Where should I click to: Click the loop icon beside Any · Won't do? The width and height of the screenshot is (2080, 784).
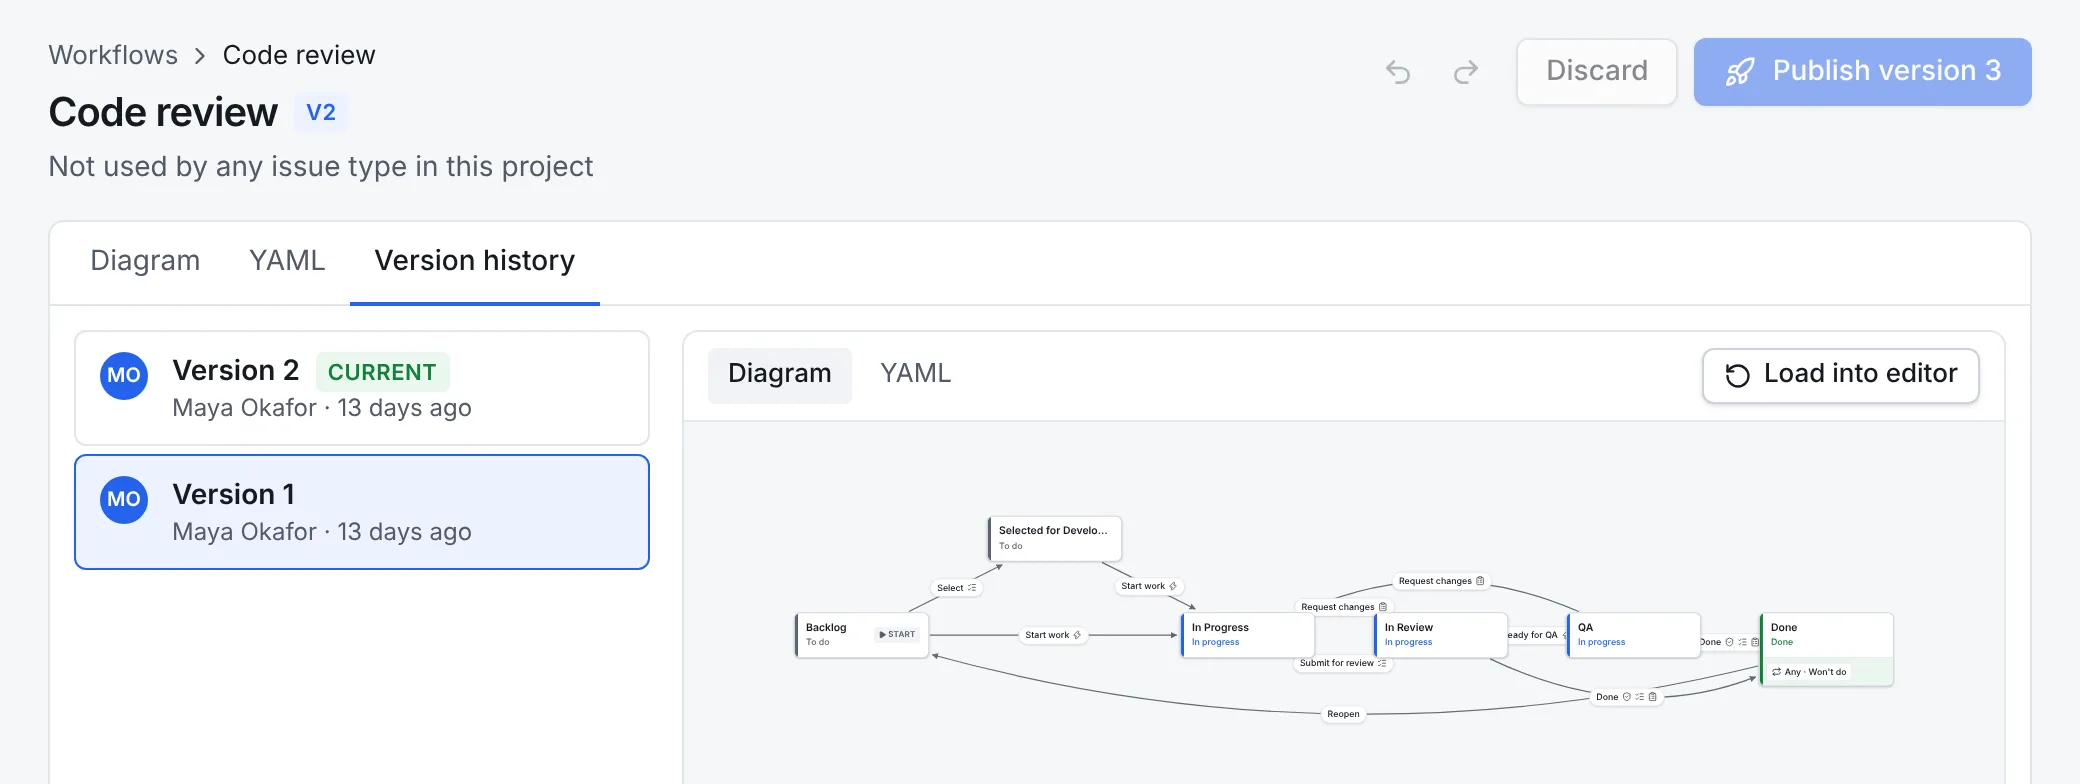click(x=1776, y=672)
